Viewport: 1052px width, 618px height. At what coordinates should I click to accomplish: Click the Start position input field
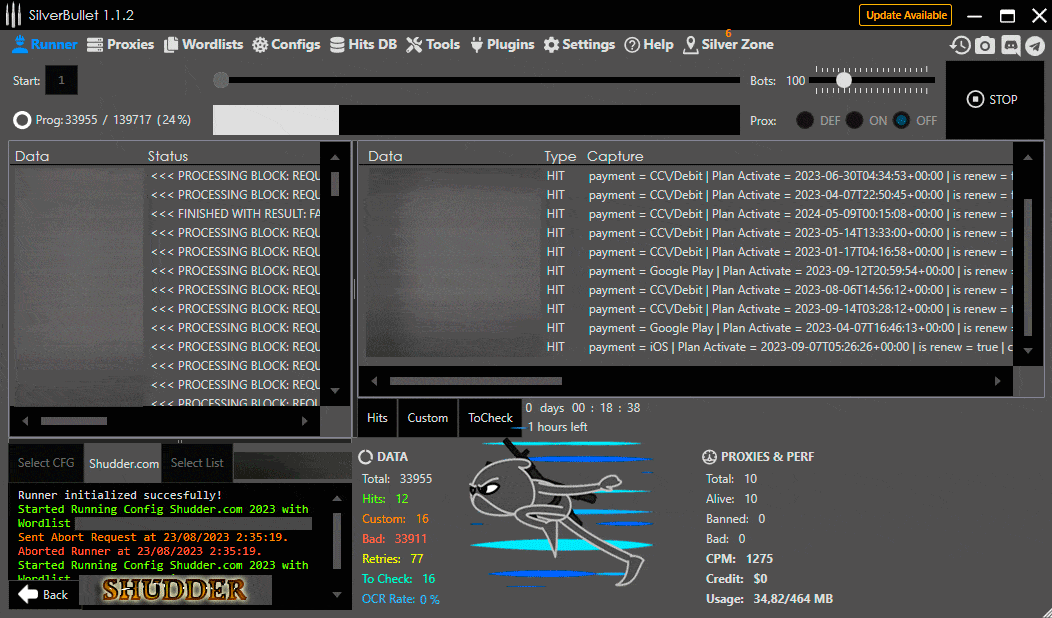coord(61,80)
